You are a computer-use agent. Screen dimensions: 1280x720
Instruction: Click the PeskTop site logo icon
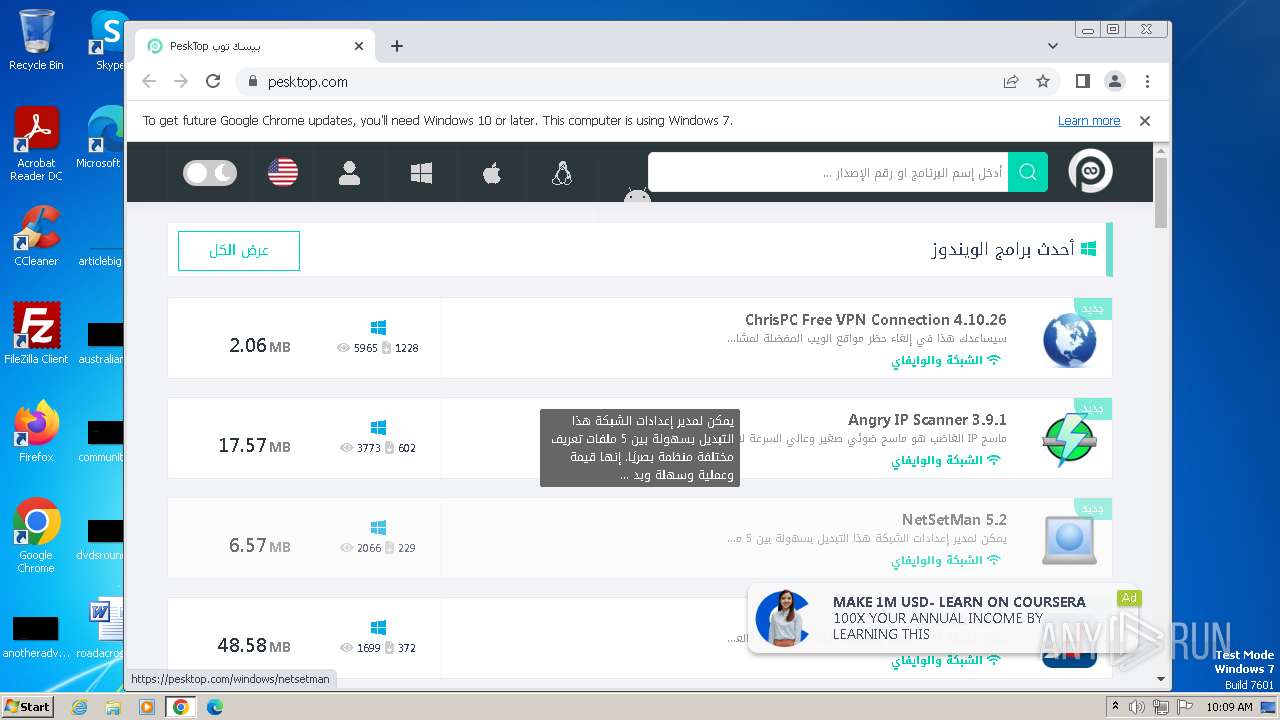[1089, 172]
